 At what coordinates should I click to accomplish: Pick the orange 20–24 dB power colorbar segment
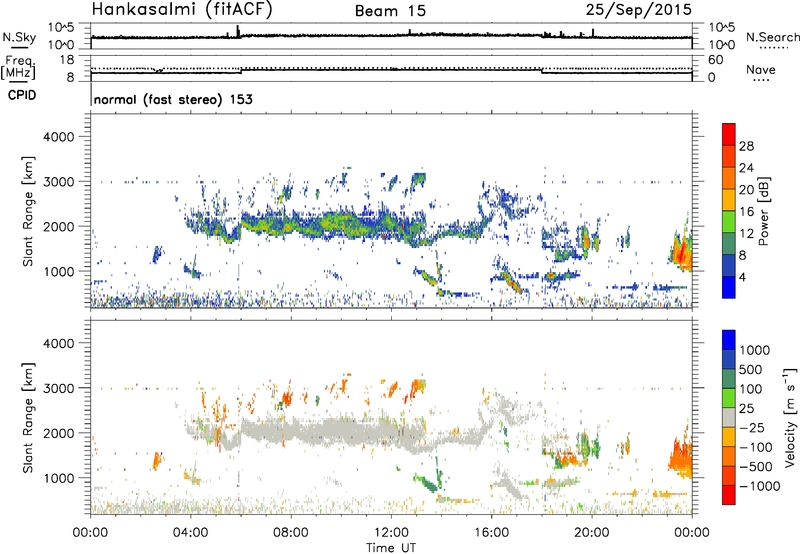729,178
